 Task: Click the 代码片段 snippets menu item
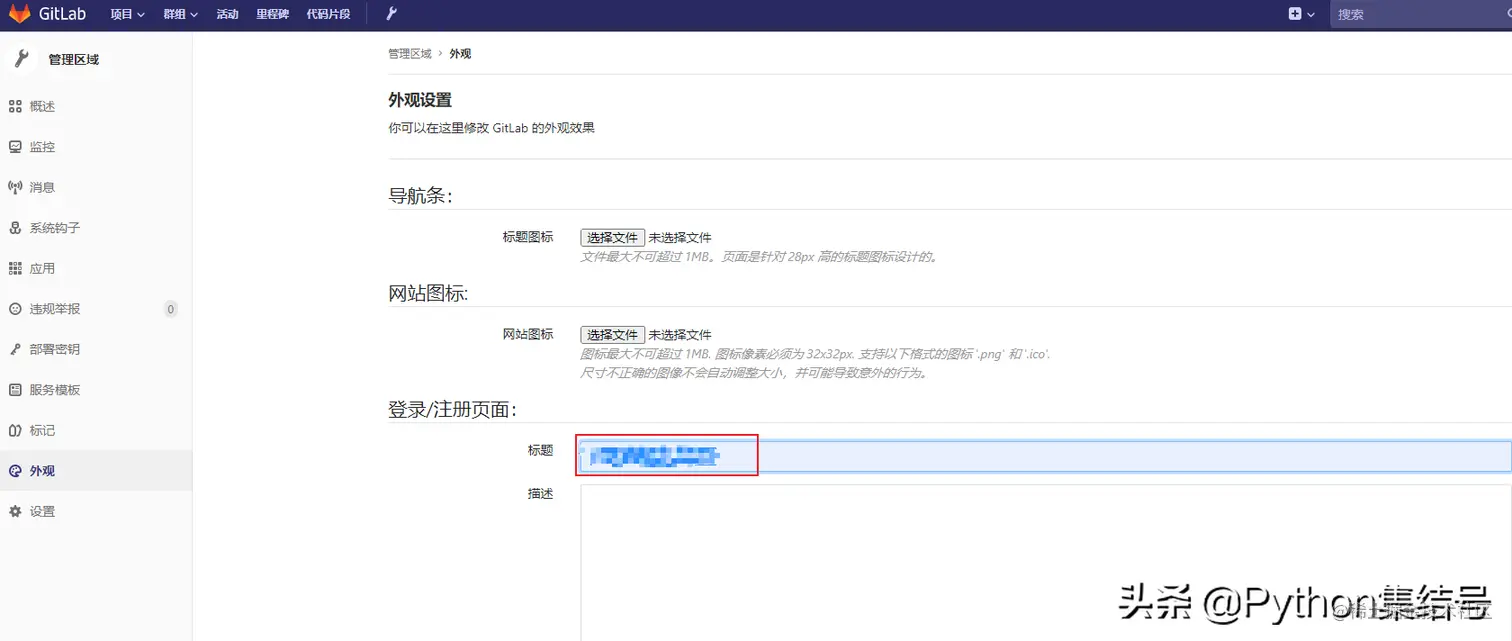(328, 14)
